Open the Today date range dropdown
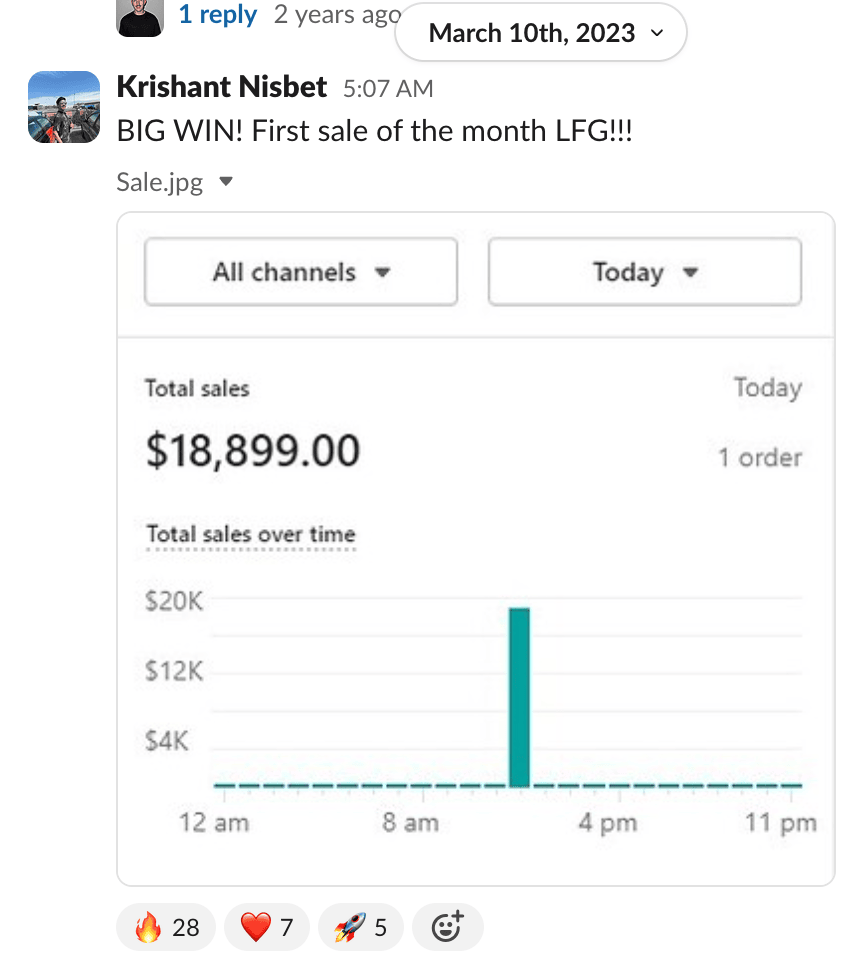 tap(644, 272)
